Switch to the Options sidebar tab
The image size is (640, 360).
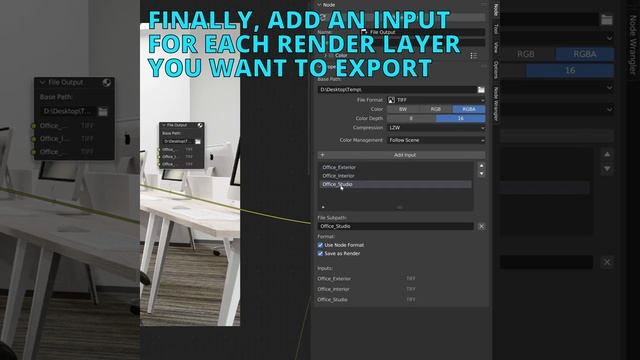(496, 69)
